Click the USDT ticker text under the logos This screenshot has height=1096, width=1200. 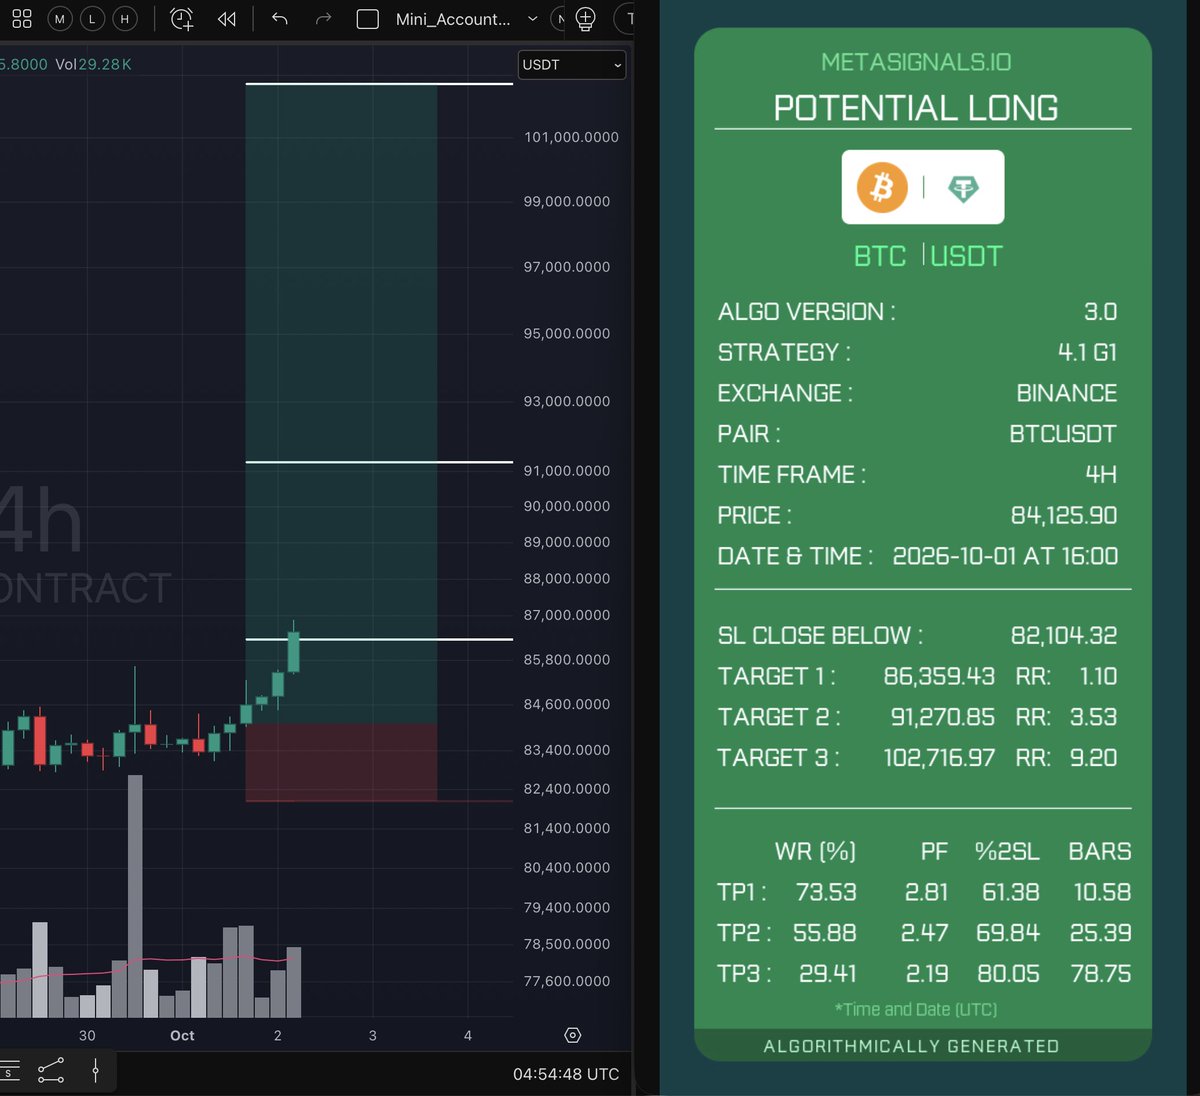(x=966, y=256)
